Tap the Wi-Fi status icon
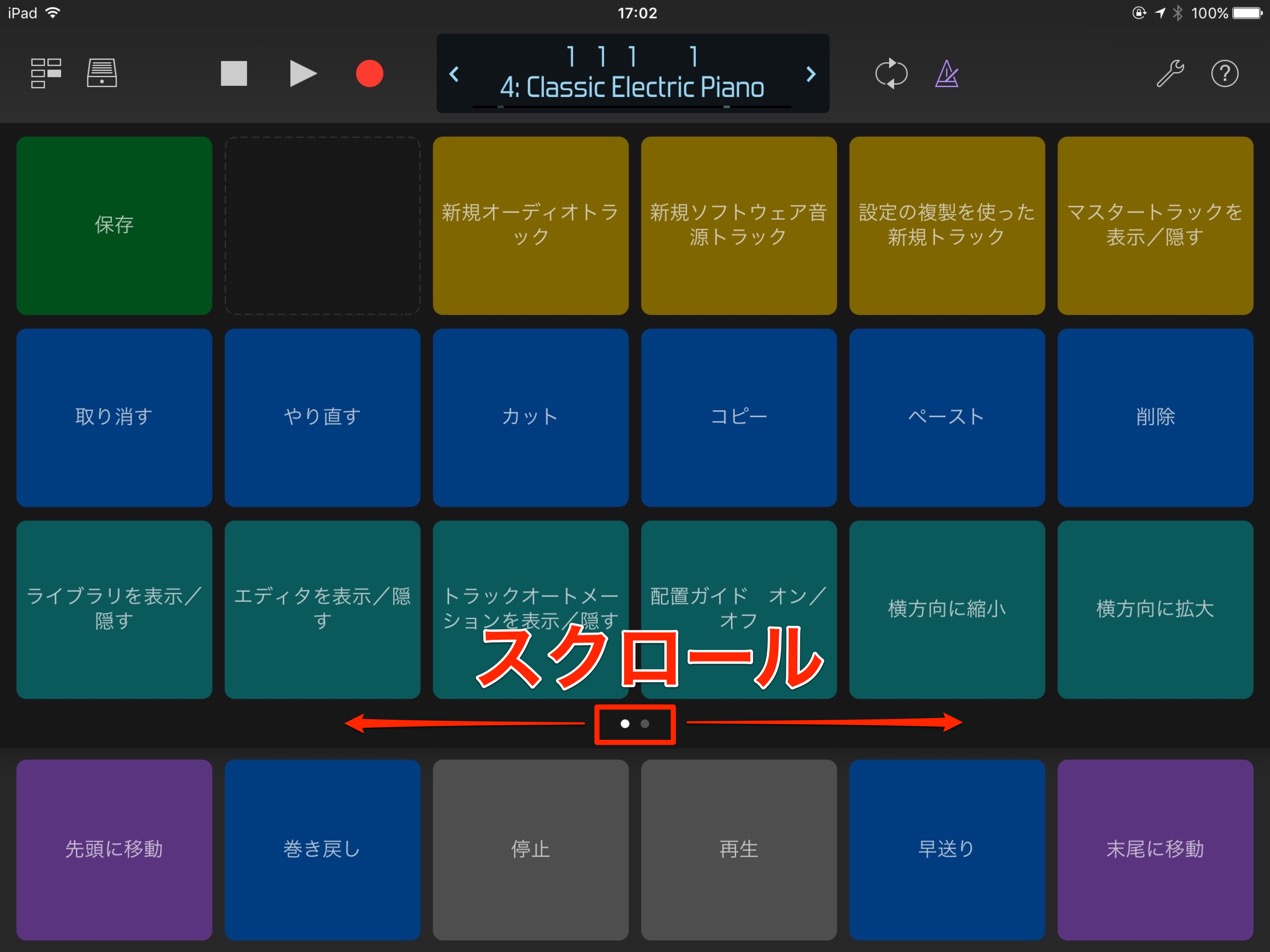Screen dimensions: 1270x952 (53, 13)
